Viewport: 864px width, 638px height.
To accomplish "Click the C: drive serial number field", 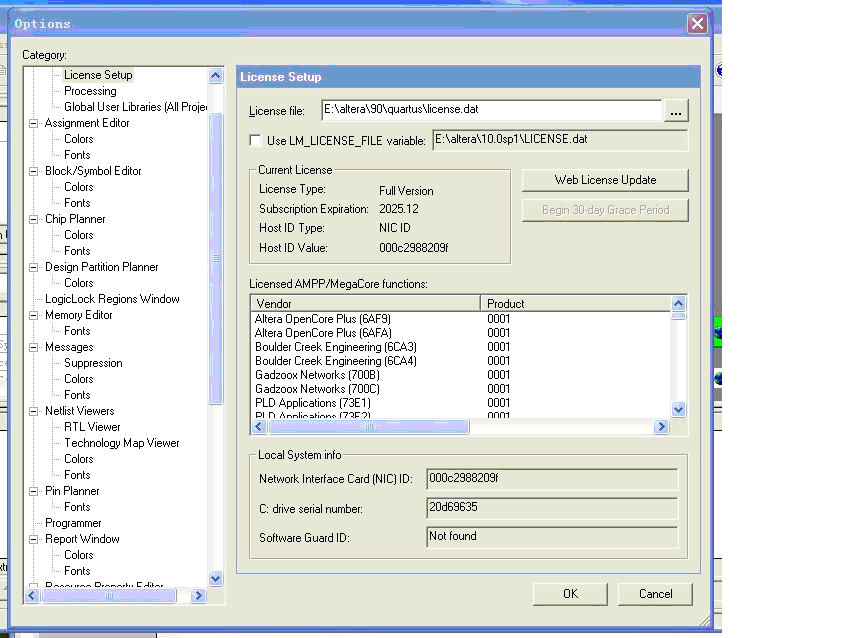I will (x=552, y=508).
